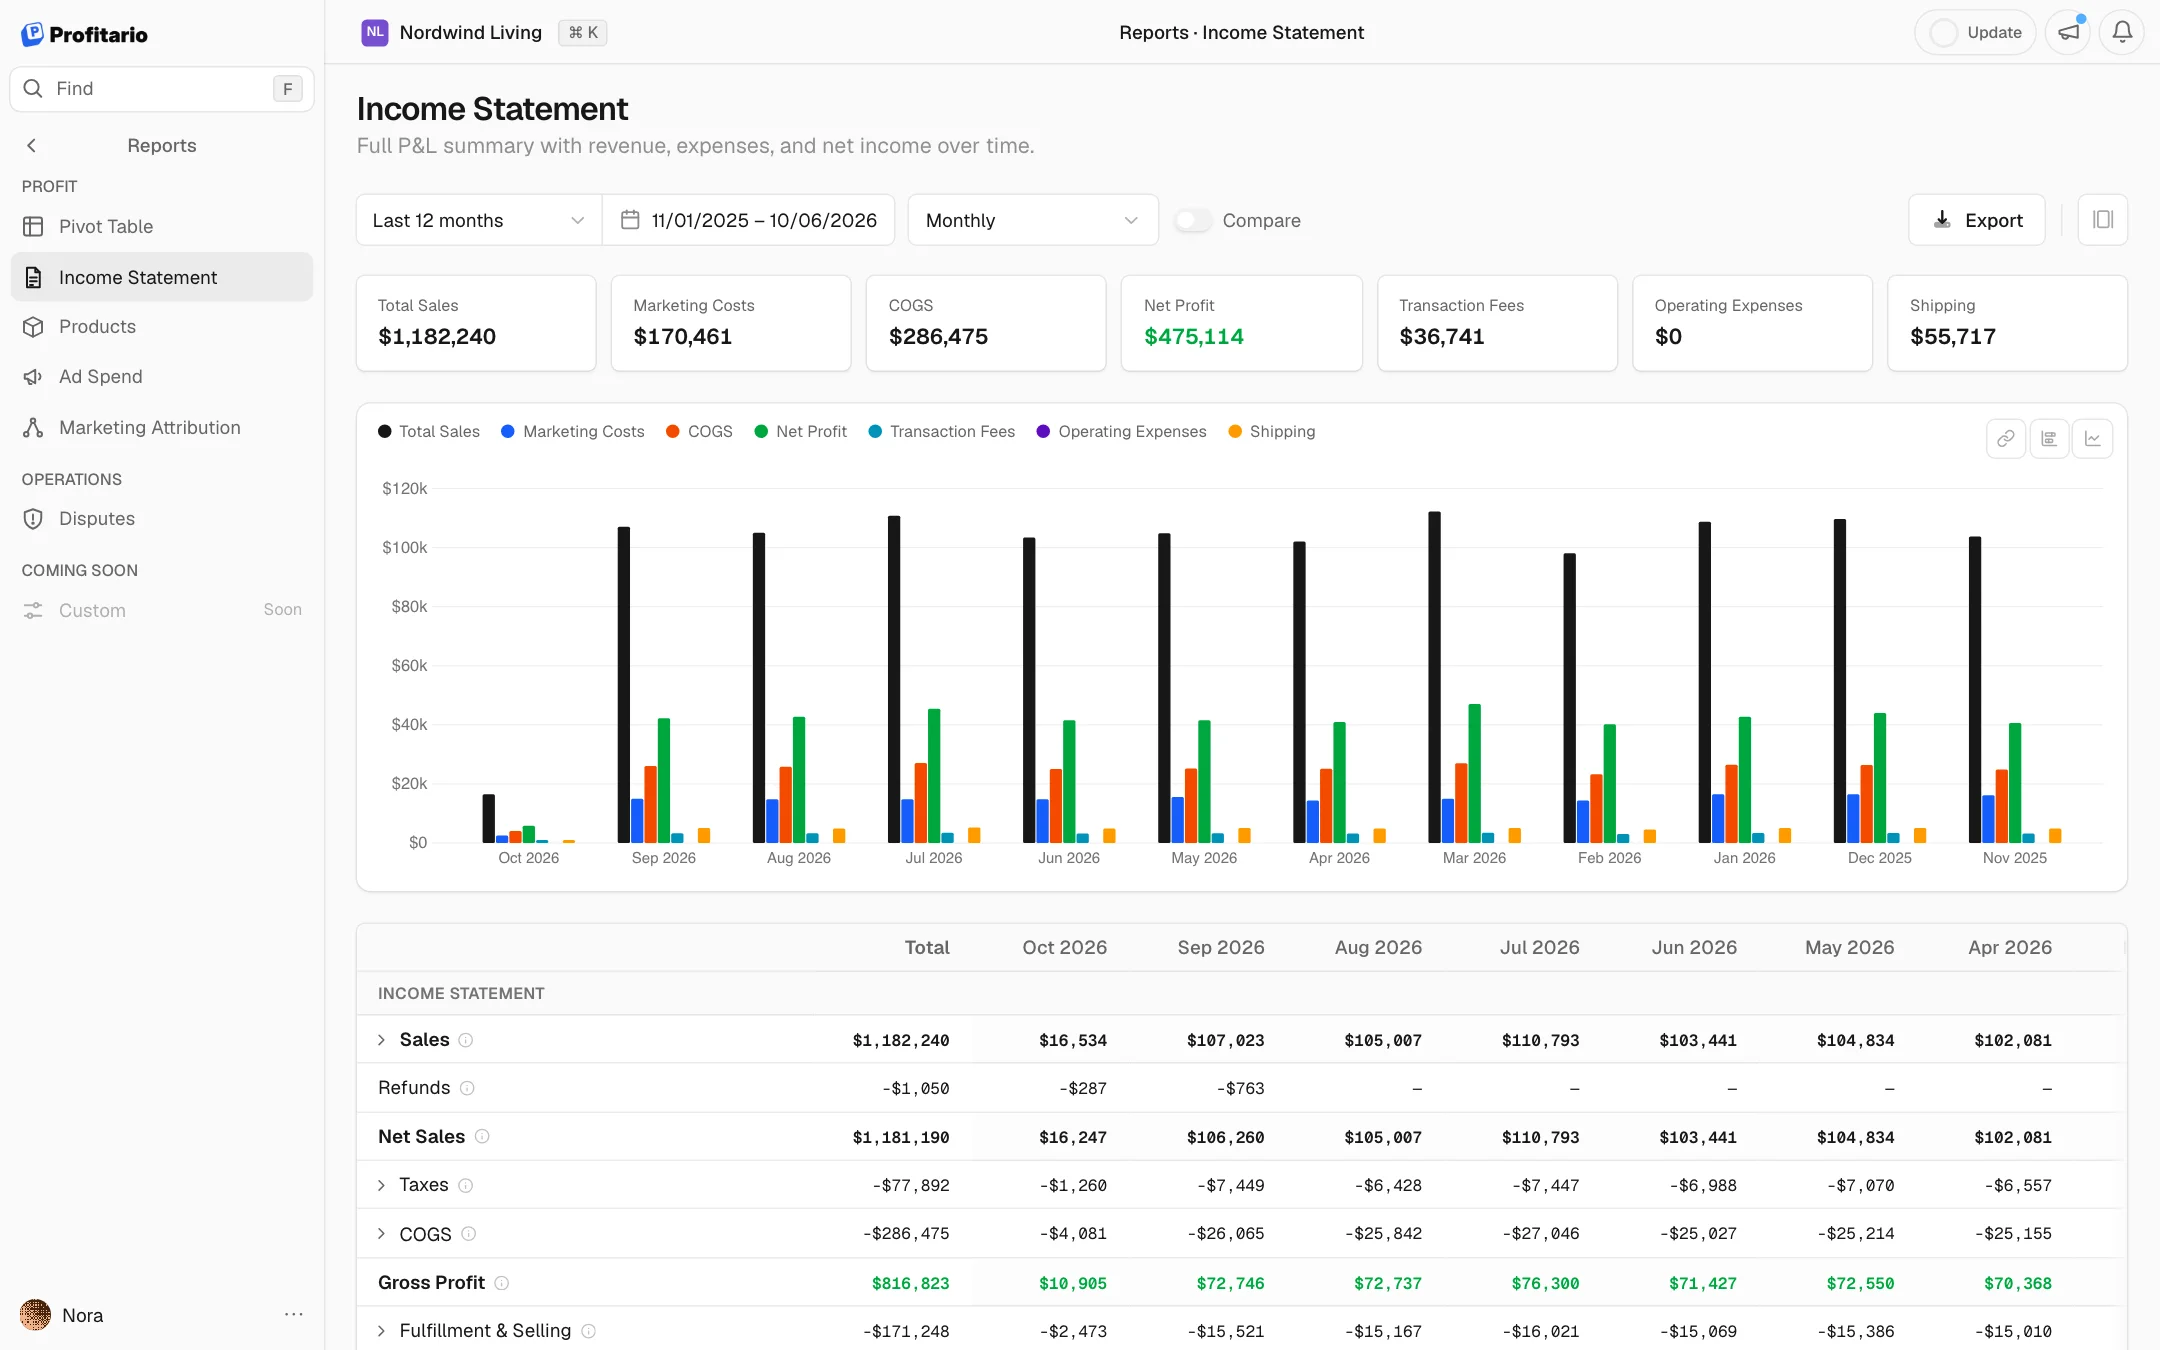Click the info icon next to Refunds
This screenshot has height=1350, width=2160.
(467, 1088)
